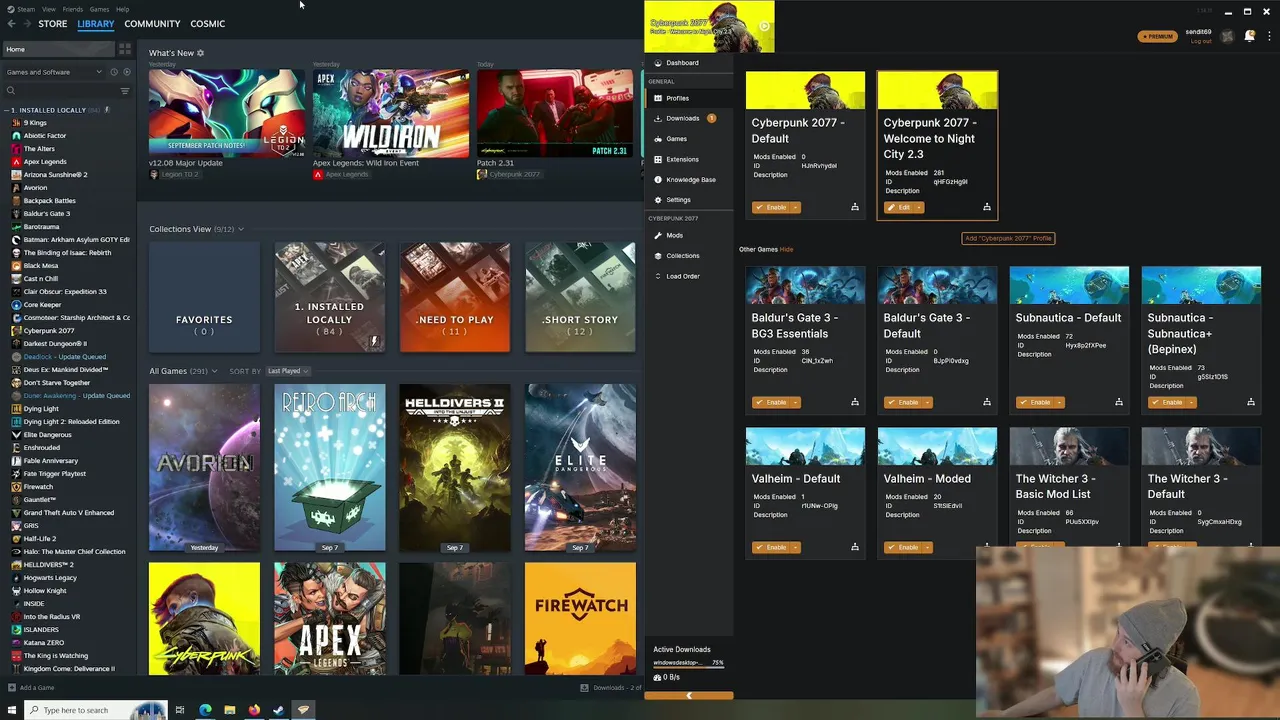Open Downloads in Vortex sidebar

click(689, 118)
